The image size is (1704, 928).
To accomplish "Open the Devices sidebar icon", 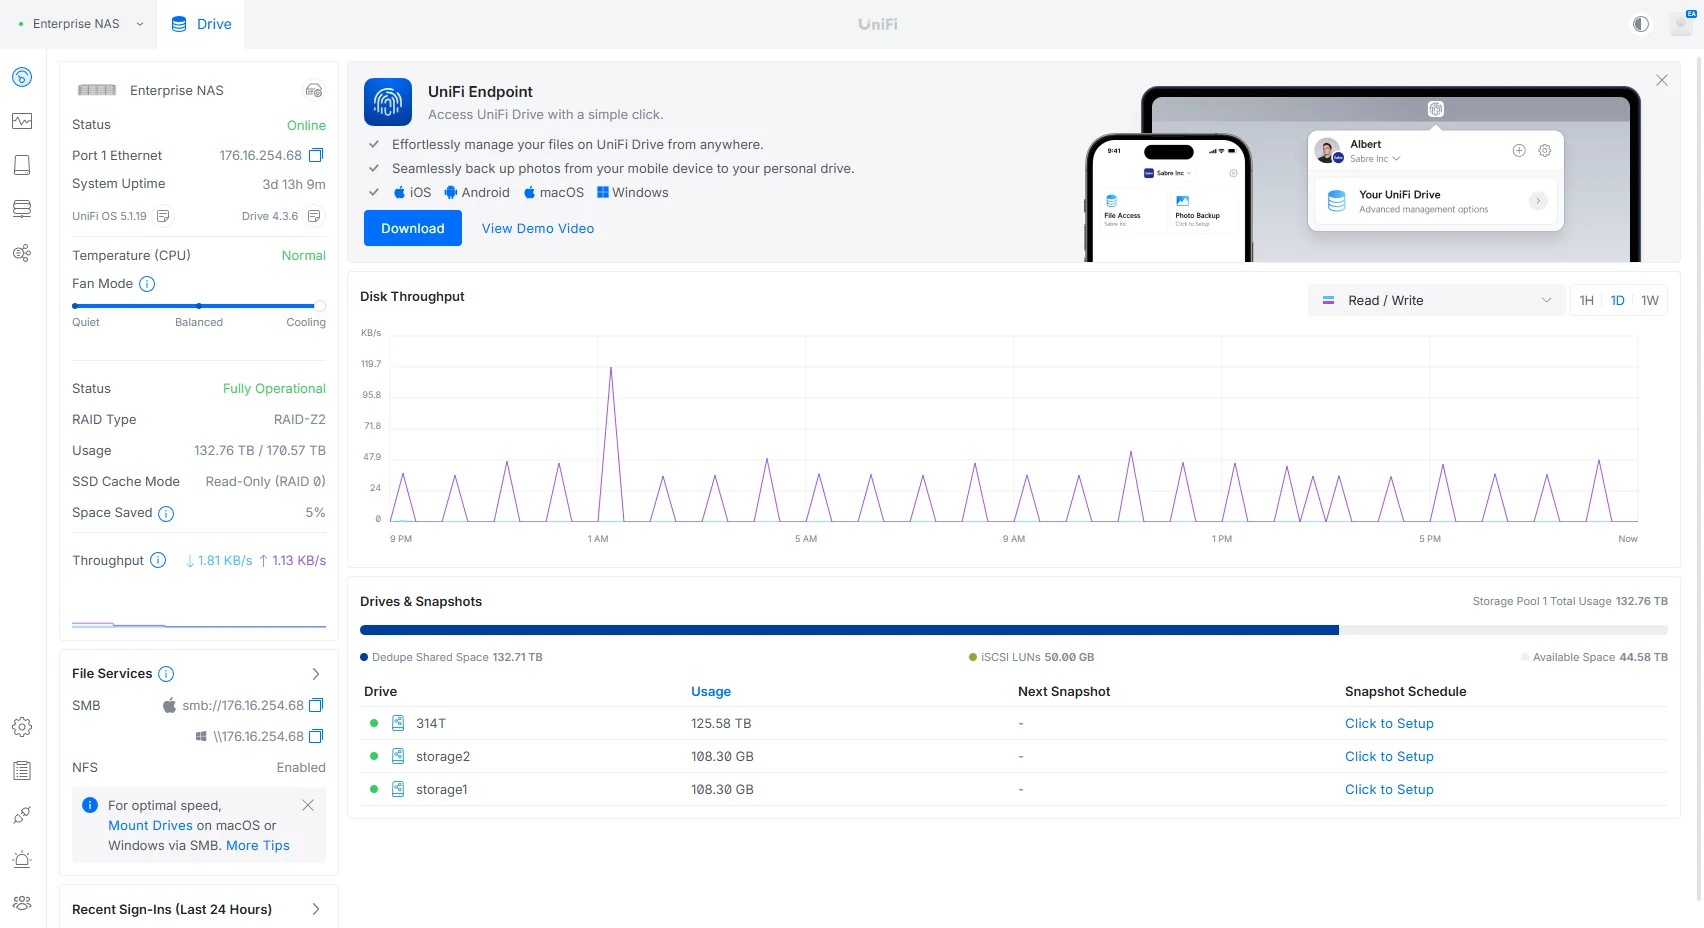I will tap(22, 165).
